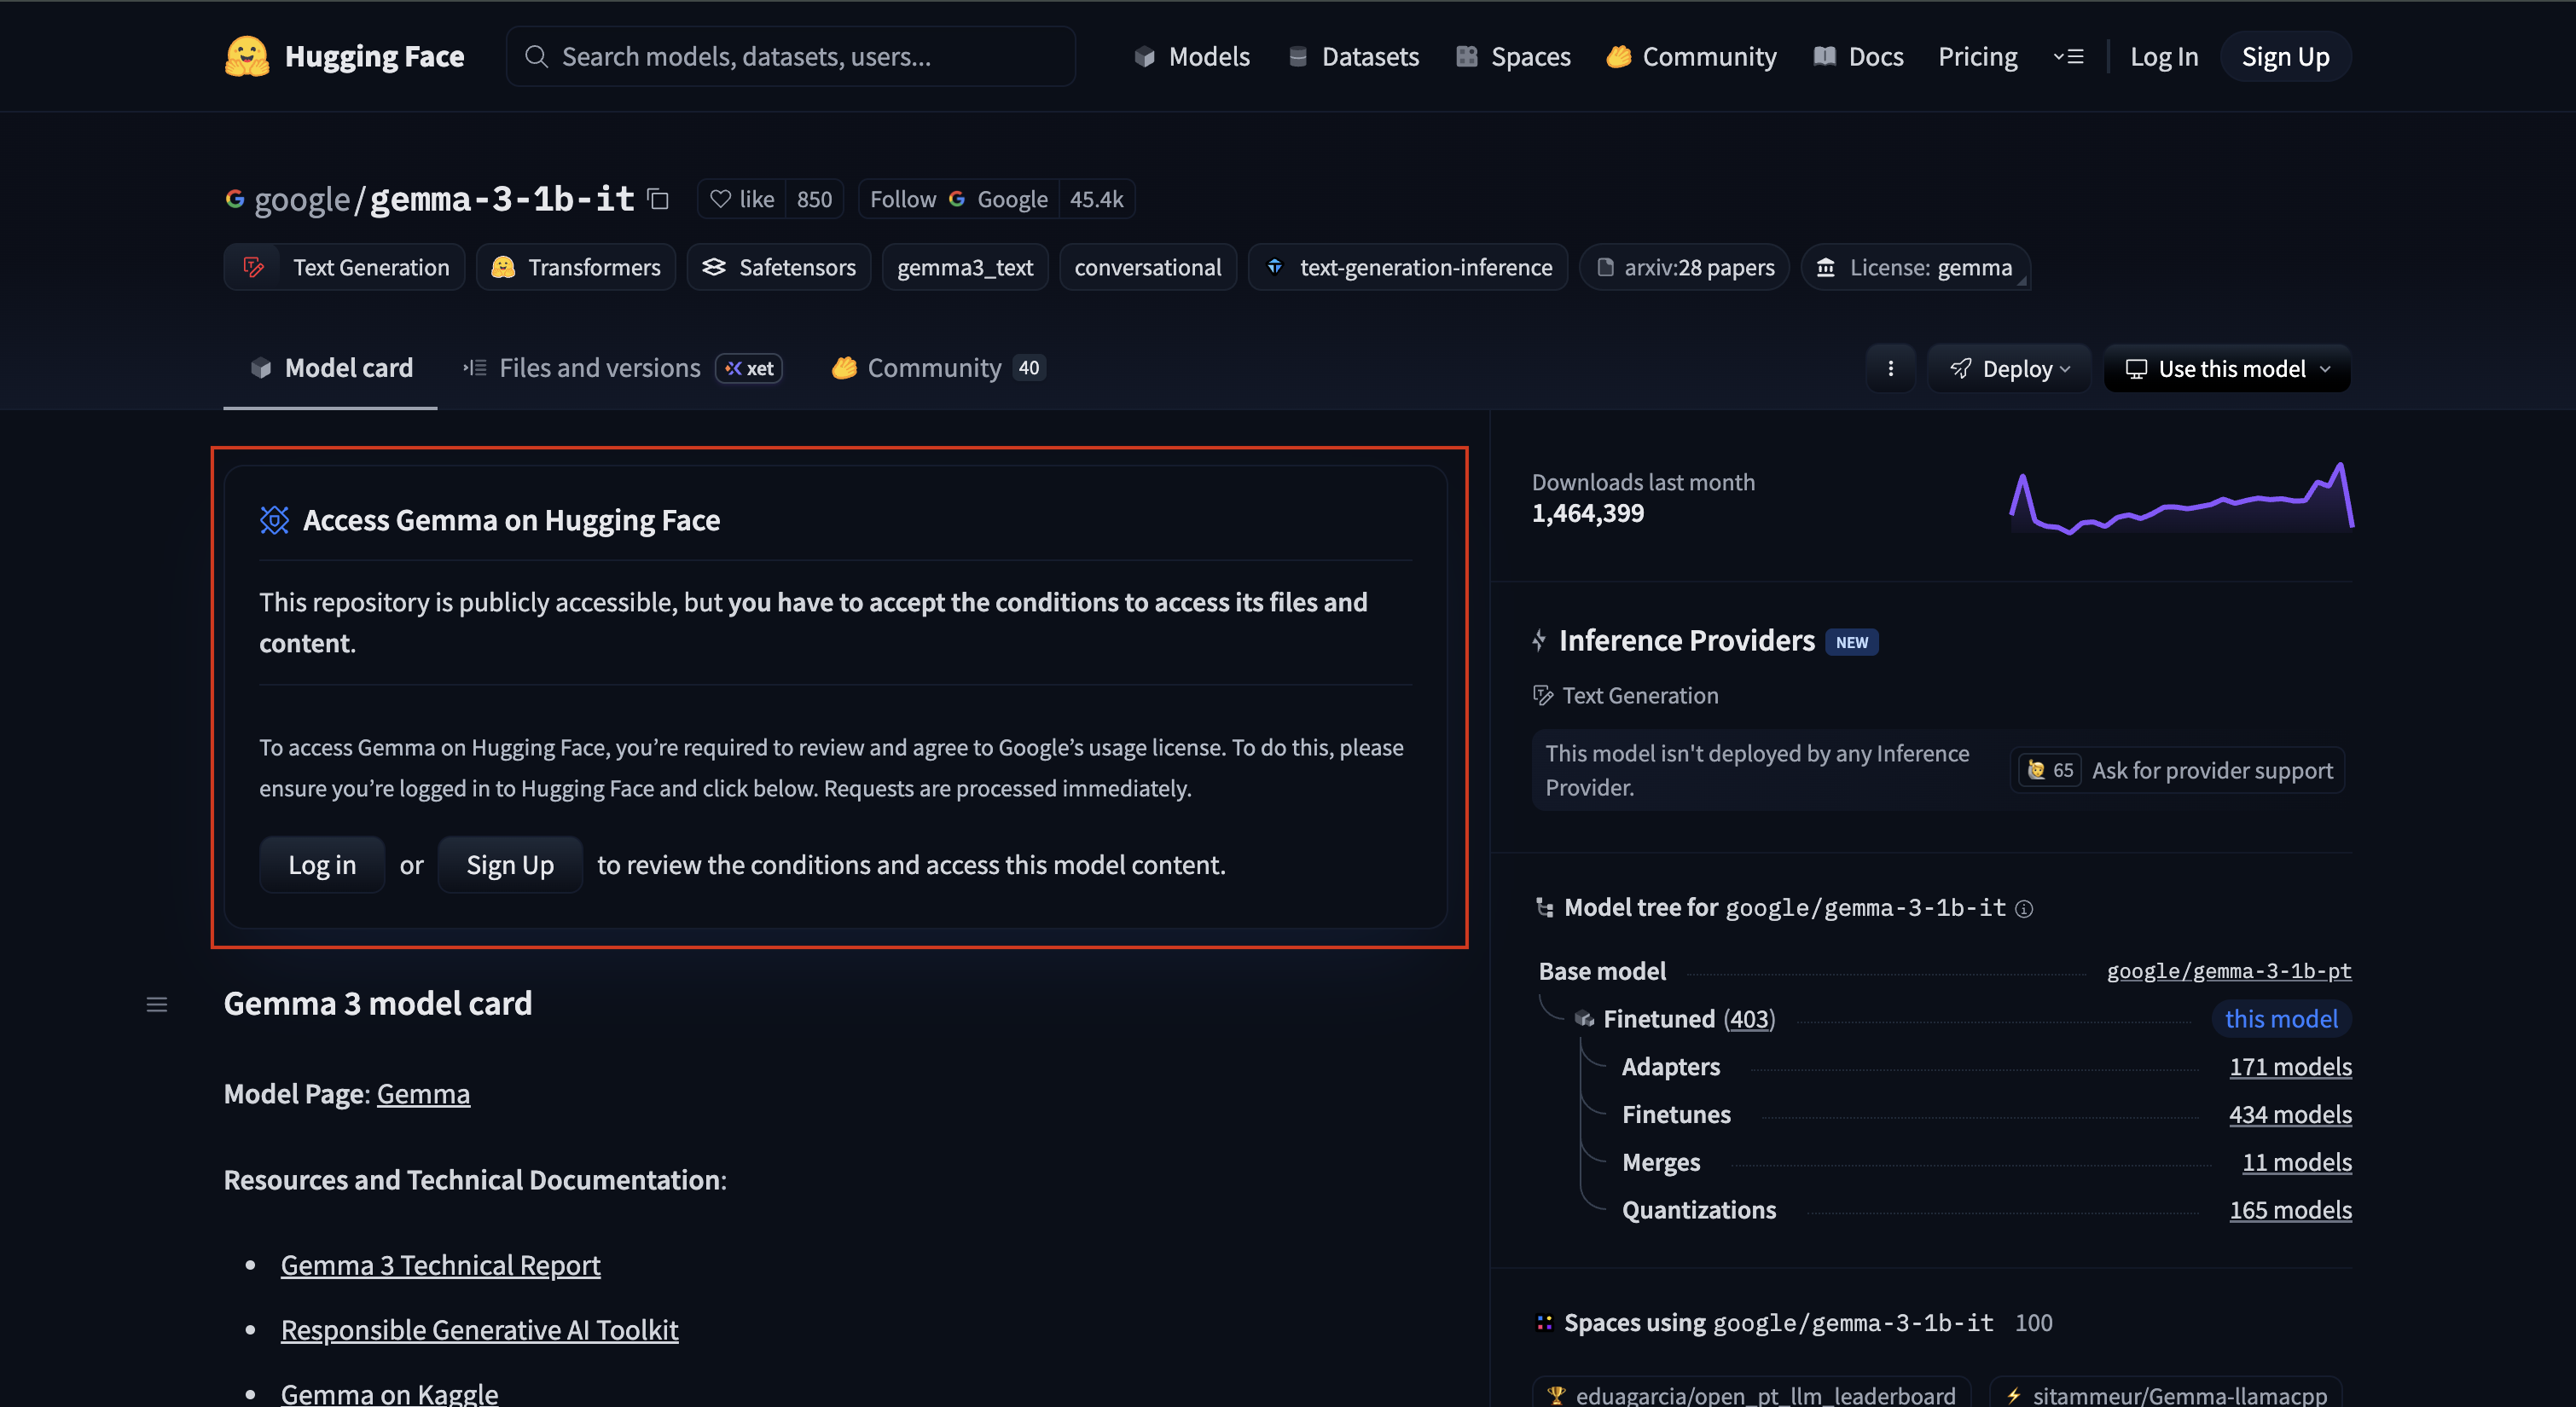Click the search magnifier icon
This screenshot has height=1407, width=2576.
tap(537, 56)
